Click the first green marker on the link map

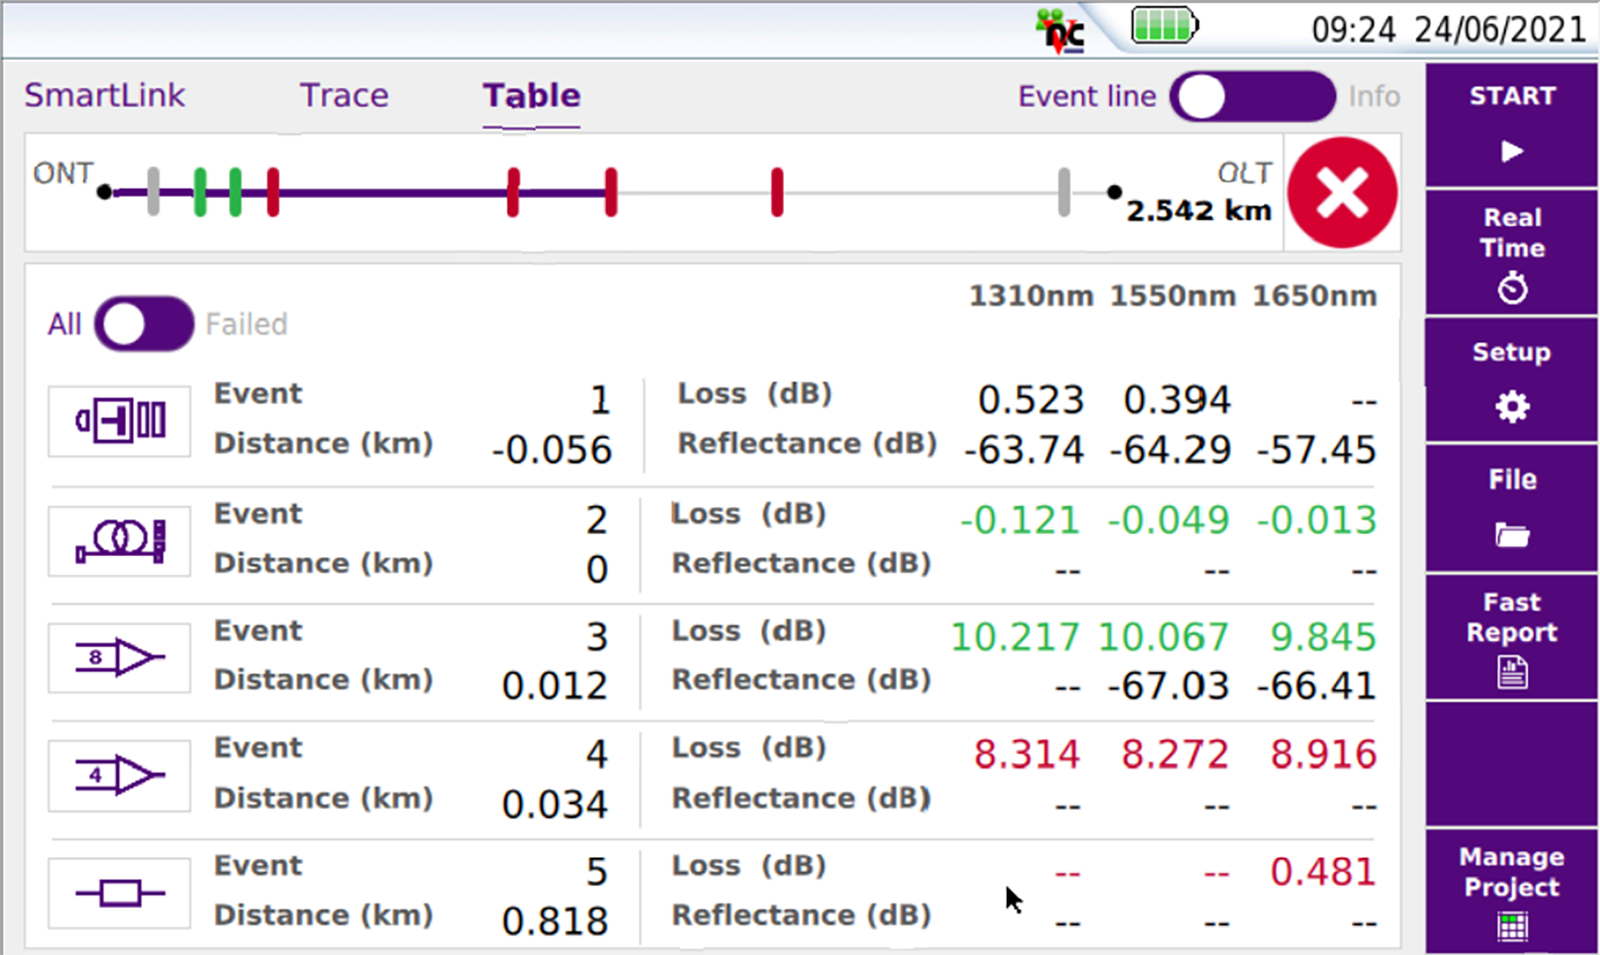(x=200, y=192)
